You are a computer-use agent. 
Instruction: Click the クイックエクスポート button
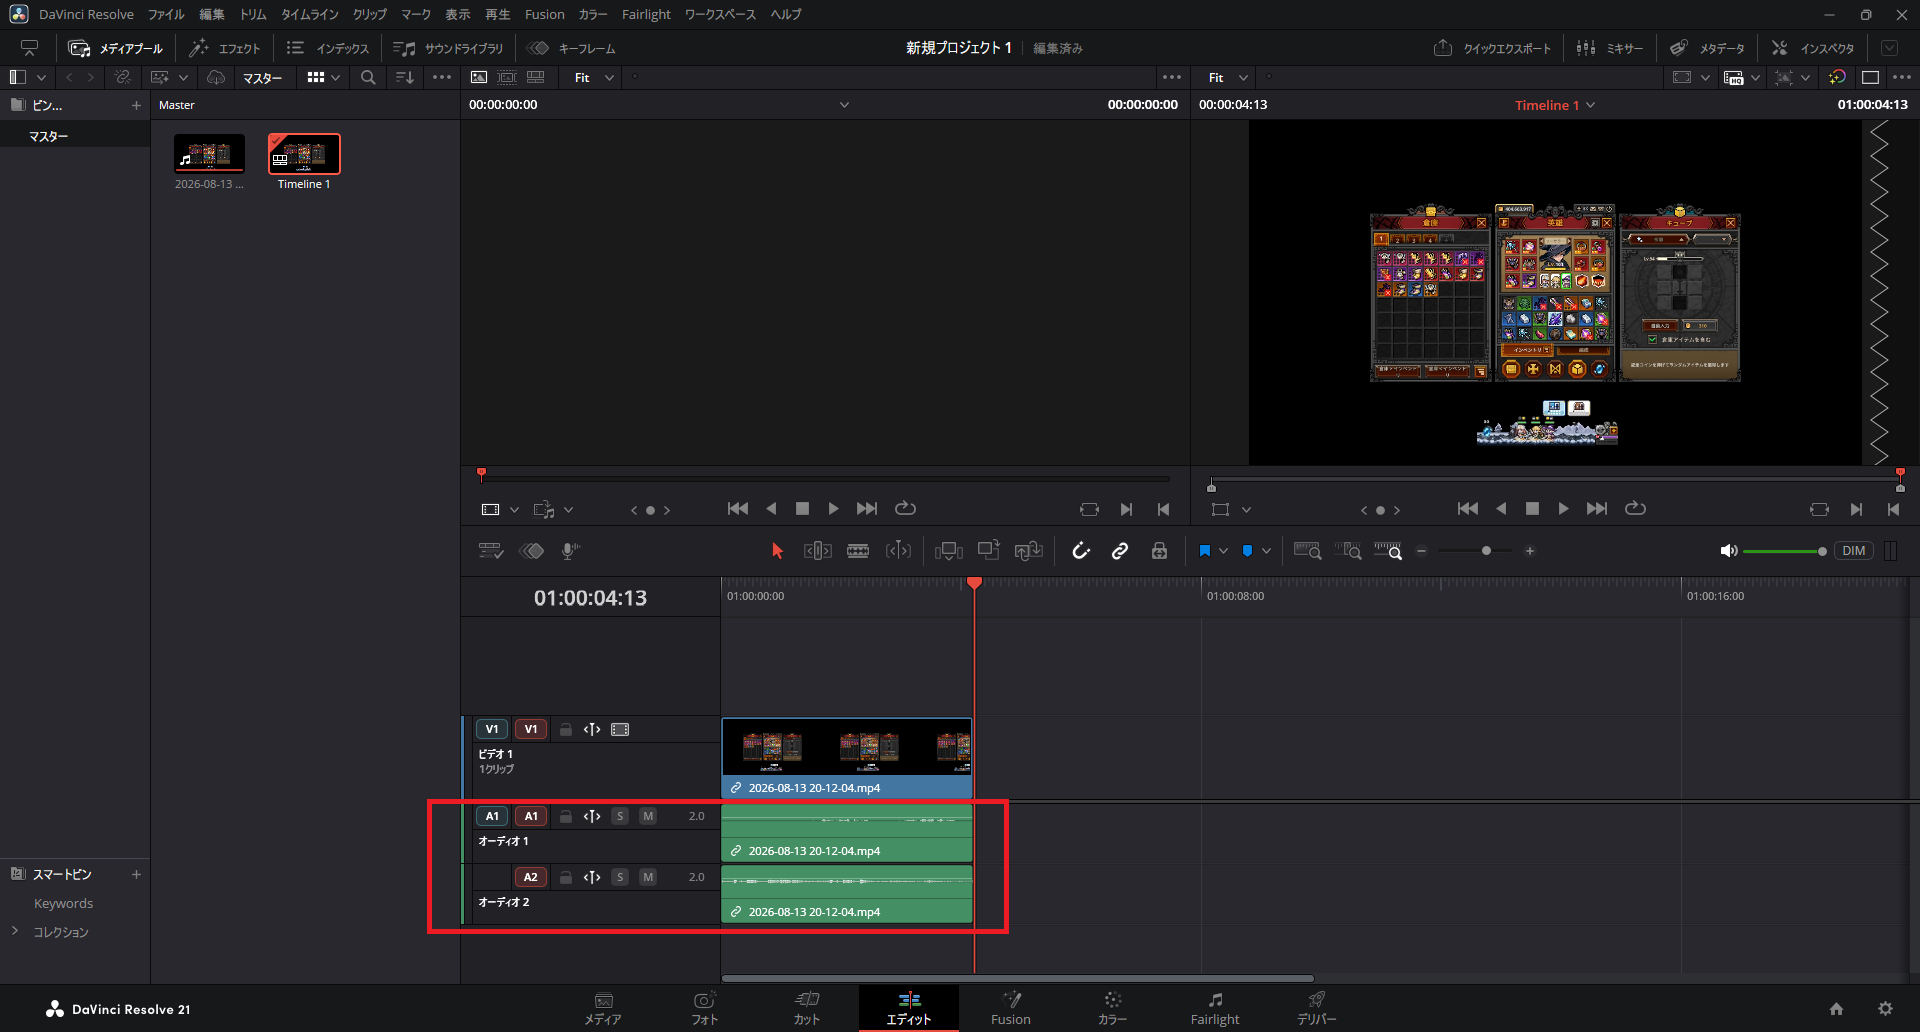pos(1492,48)
